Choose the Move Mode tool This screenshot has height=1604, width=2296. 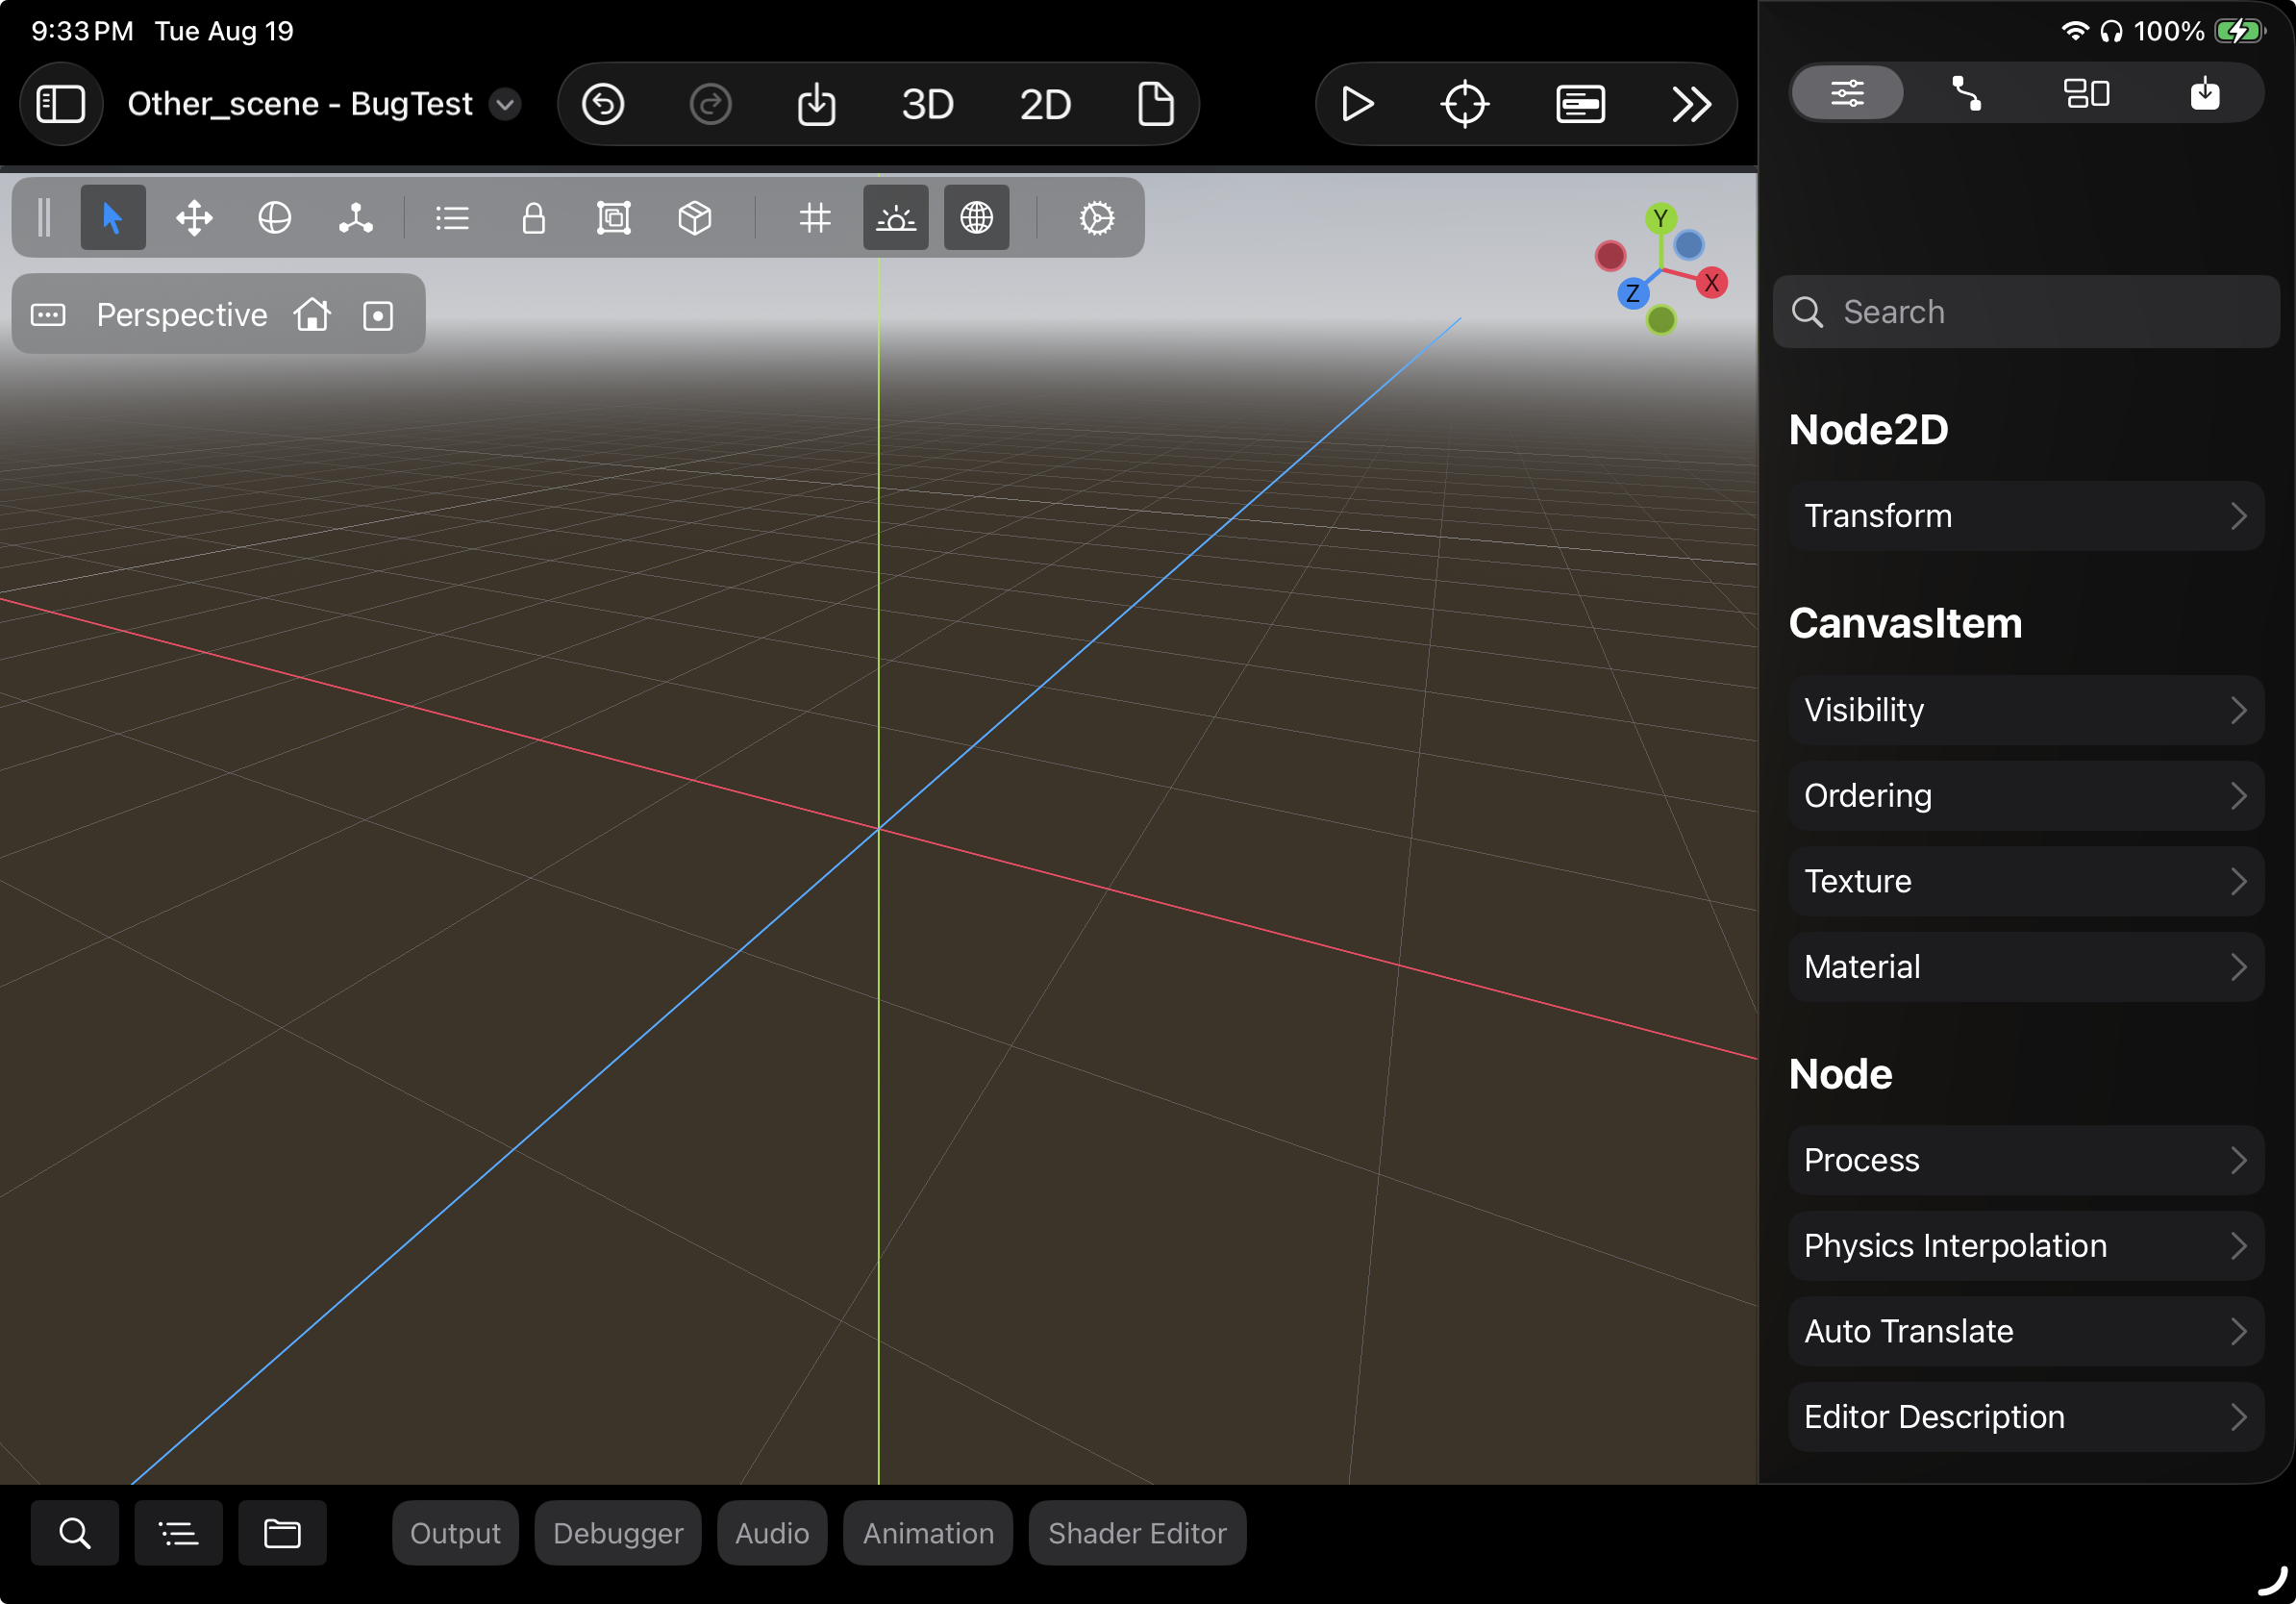point(194,218)
